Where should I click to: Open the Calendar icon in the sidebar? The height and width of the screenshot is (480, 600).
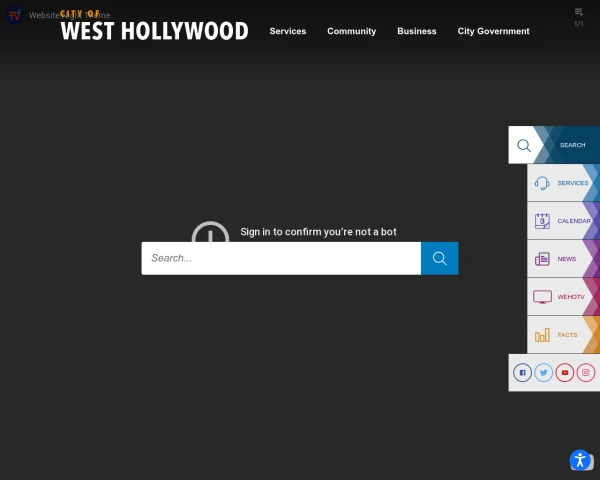coord(542,221)
